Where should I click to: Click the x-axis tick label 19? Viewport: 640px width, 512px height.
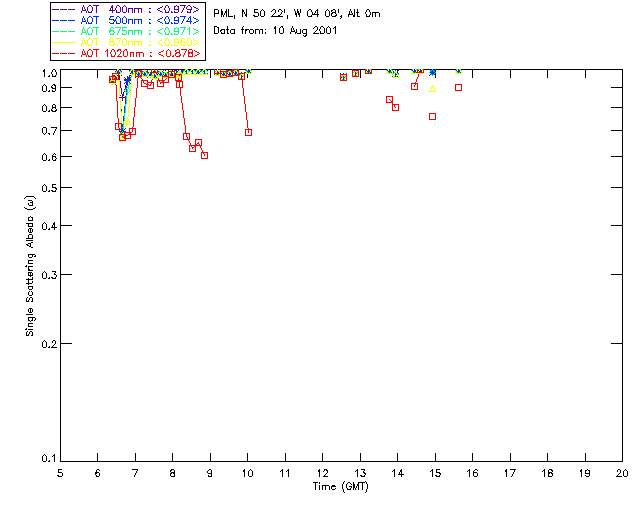(x=585, y=473)
